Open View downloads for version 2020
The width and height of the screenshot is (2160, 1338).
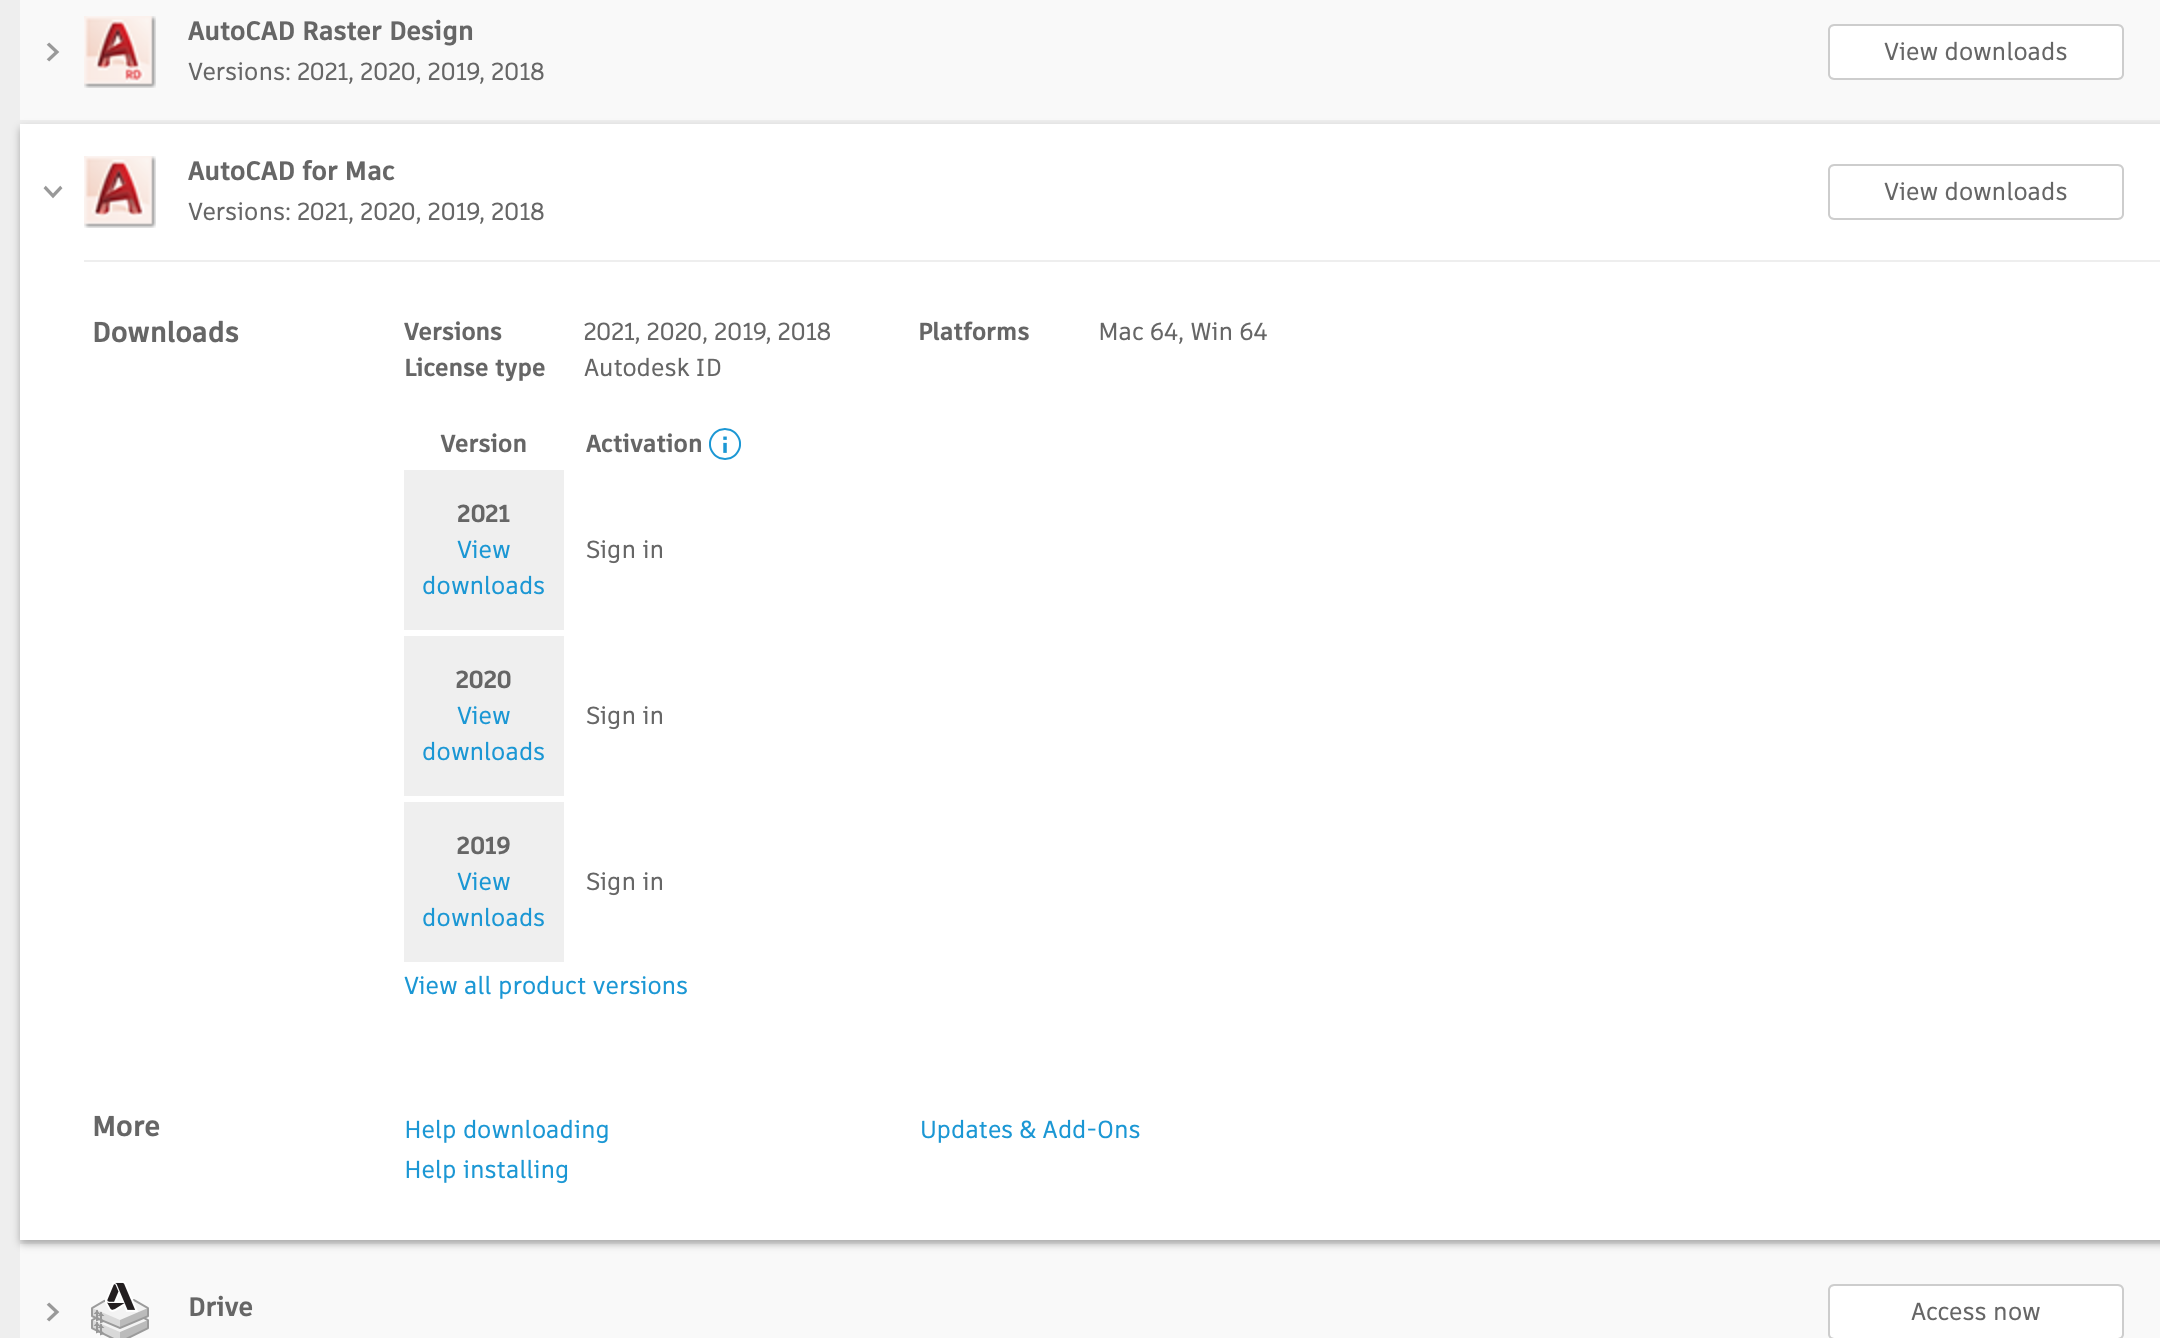483,733
